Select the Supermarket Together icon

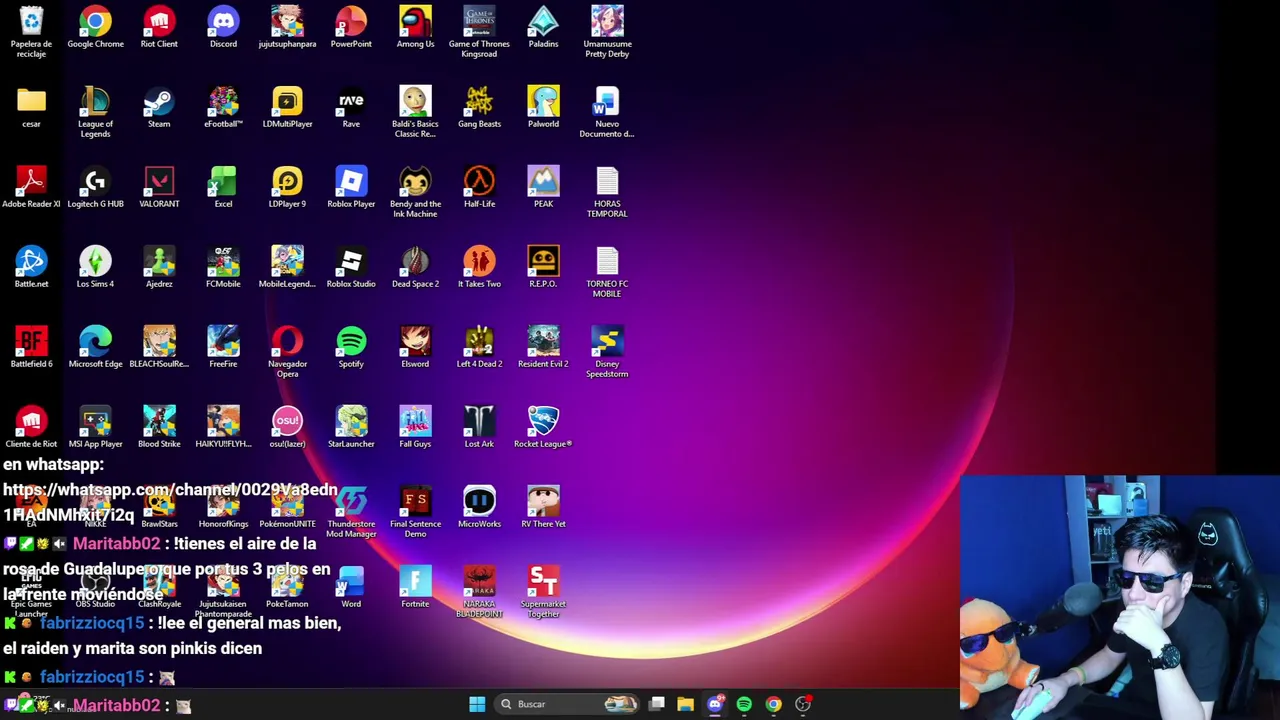(543, 592)
